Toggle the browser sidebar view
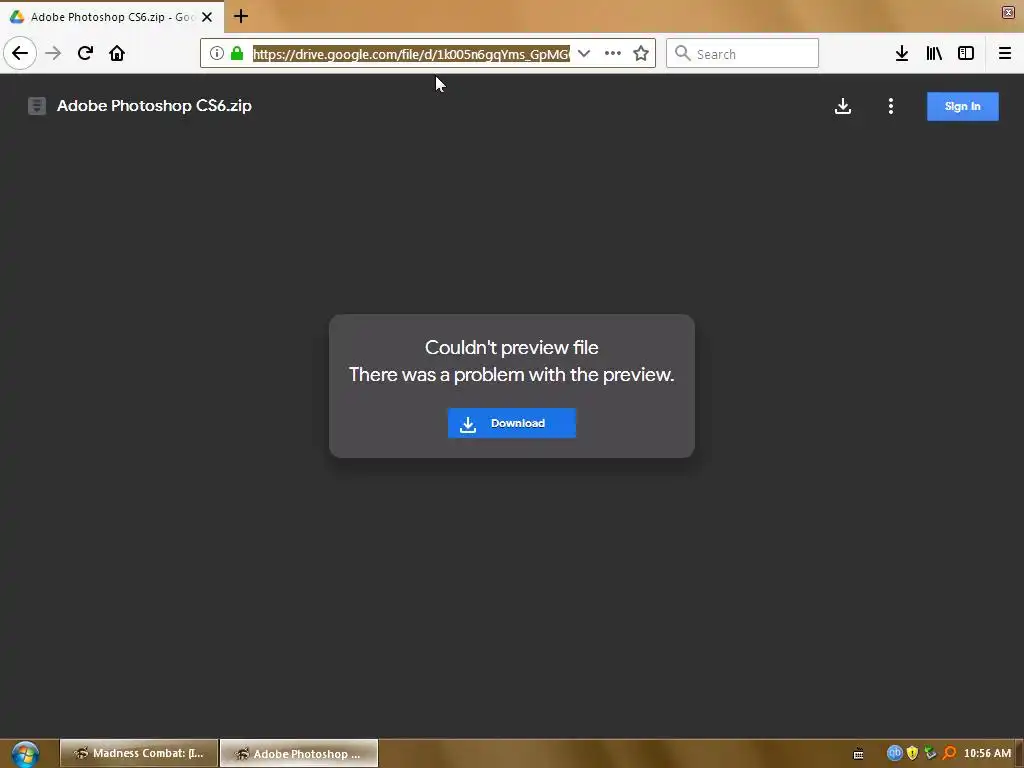Image resolution: width=1024 pixels, height=768 pixels. tap(966, 53)
